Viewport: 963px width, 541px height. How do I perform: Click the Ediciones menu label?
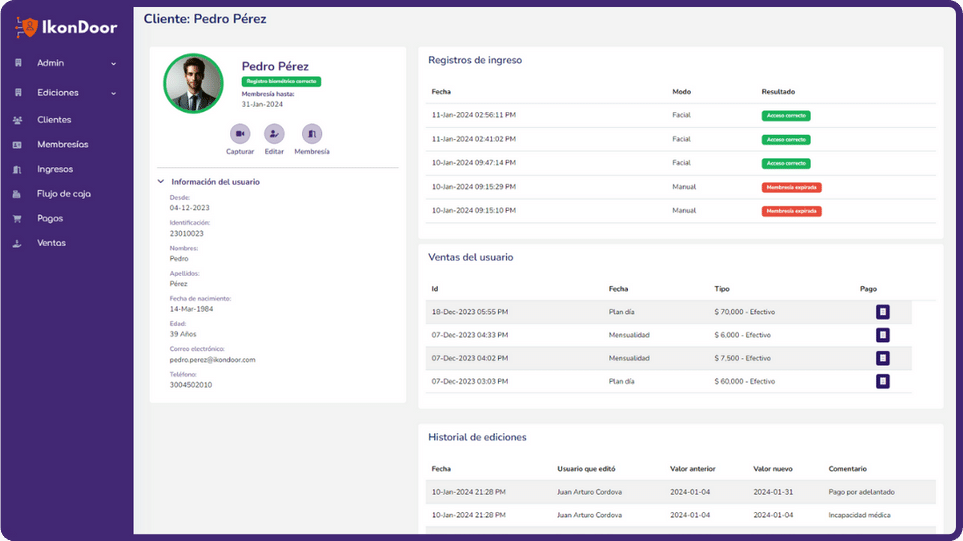tap(58, 93)
